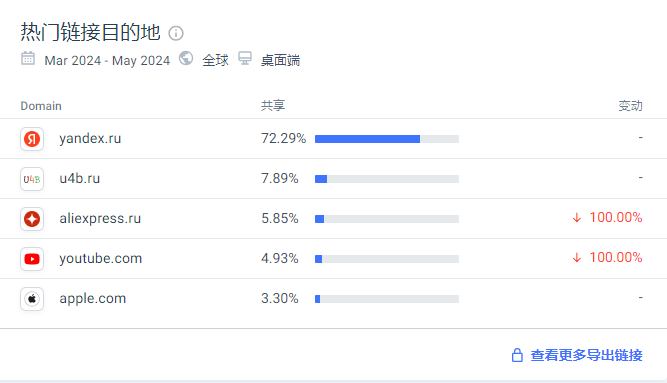Click the Mar 2024 - May 2024 date range

(107, 60)
